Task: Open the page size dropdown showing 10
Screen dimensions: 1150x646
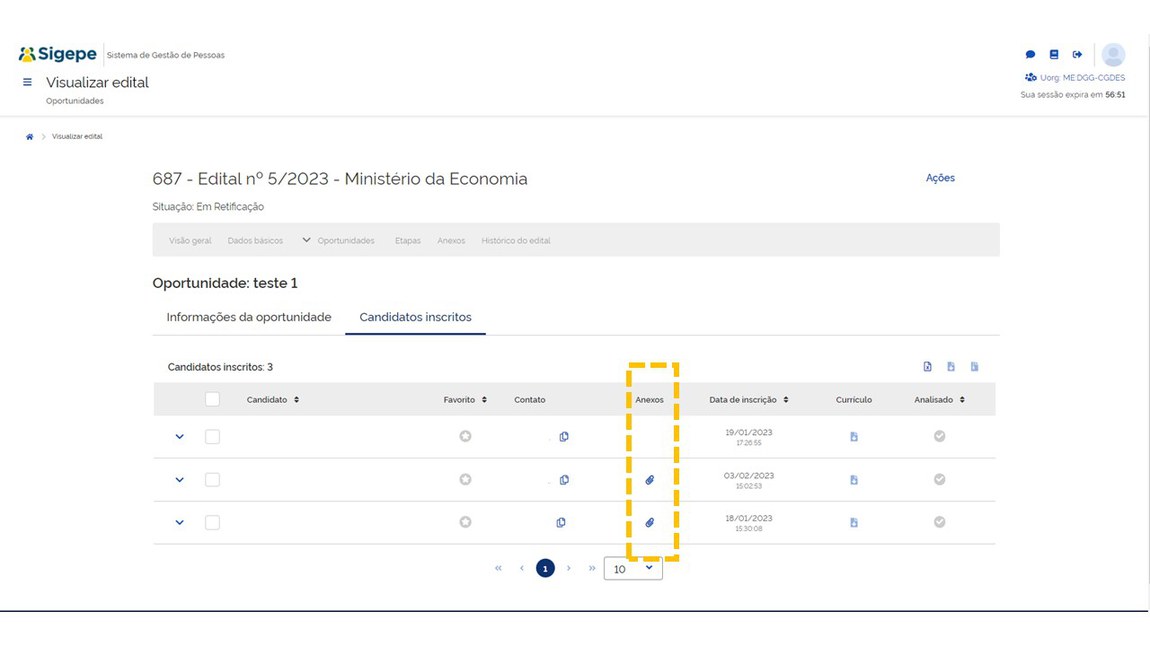Action: point(633,569)
